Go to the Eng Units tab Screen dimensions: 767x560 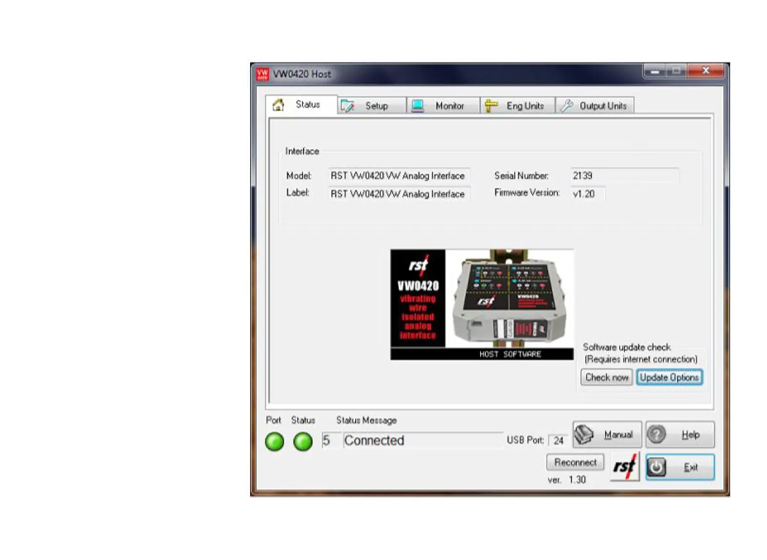click(518, 106)
